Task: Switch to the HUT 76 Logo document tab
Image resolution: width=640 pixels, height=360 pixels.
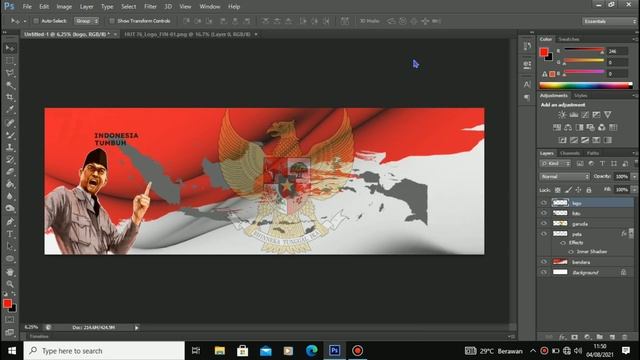Action: click(187, 34)
